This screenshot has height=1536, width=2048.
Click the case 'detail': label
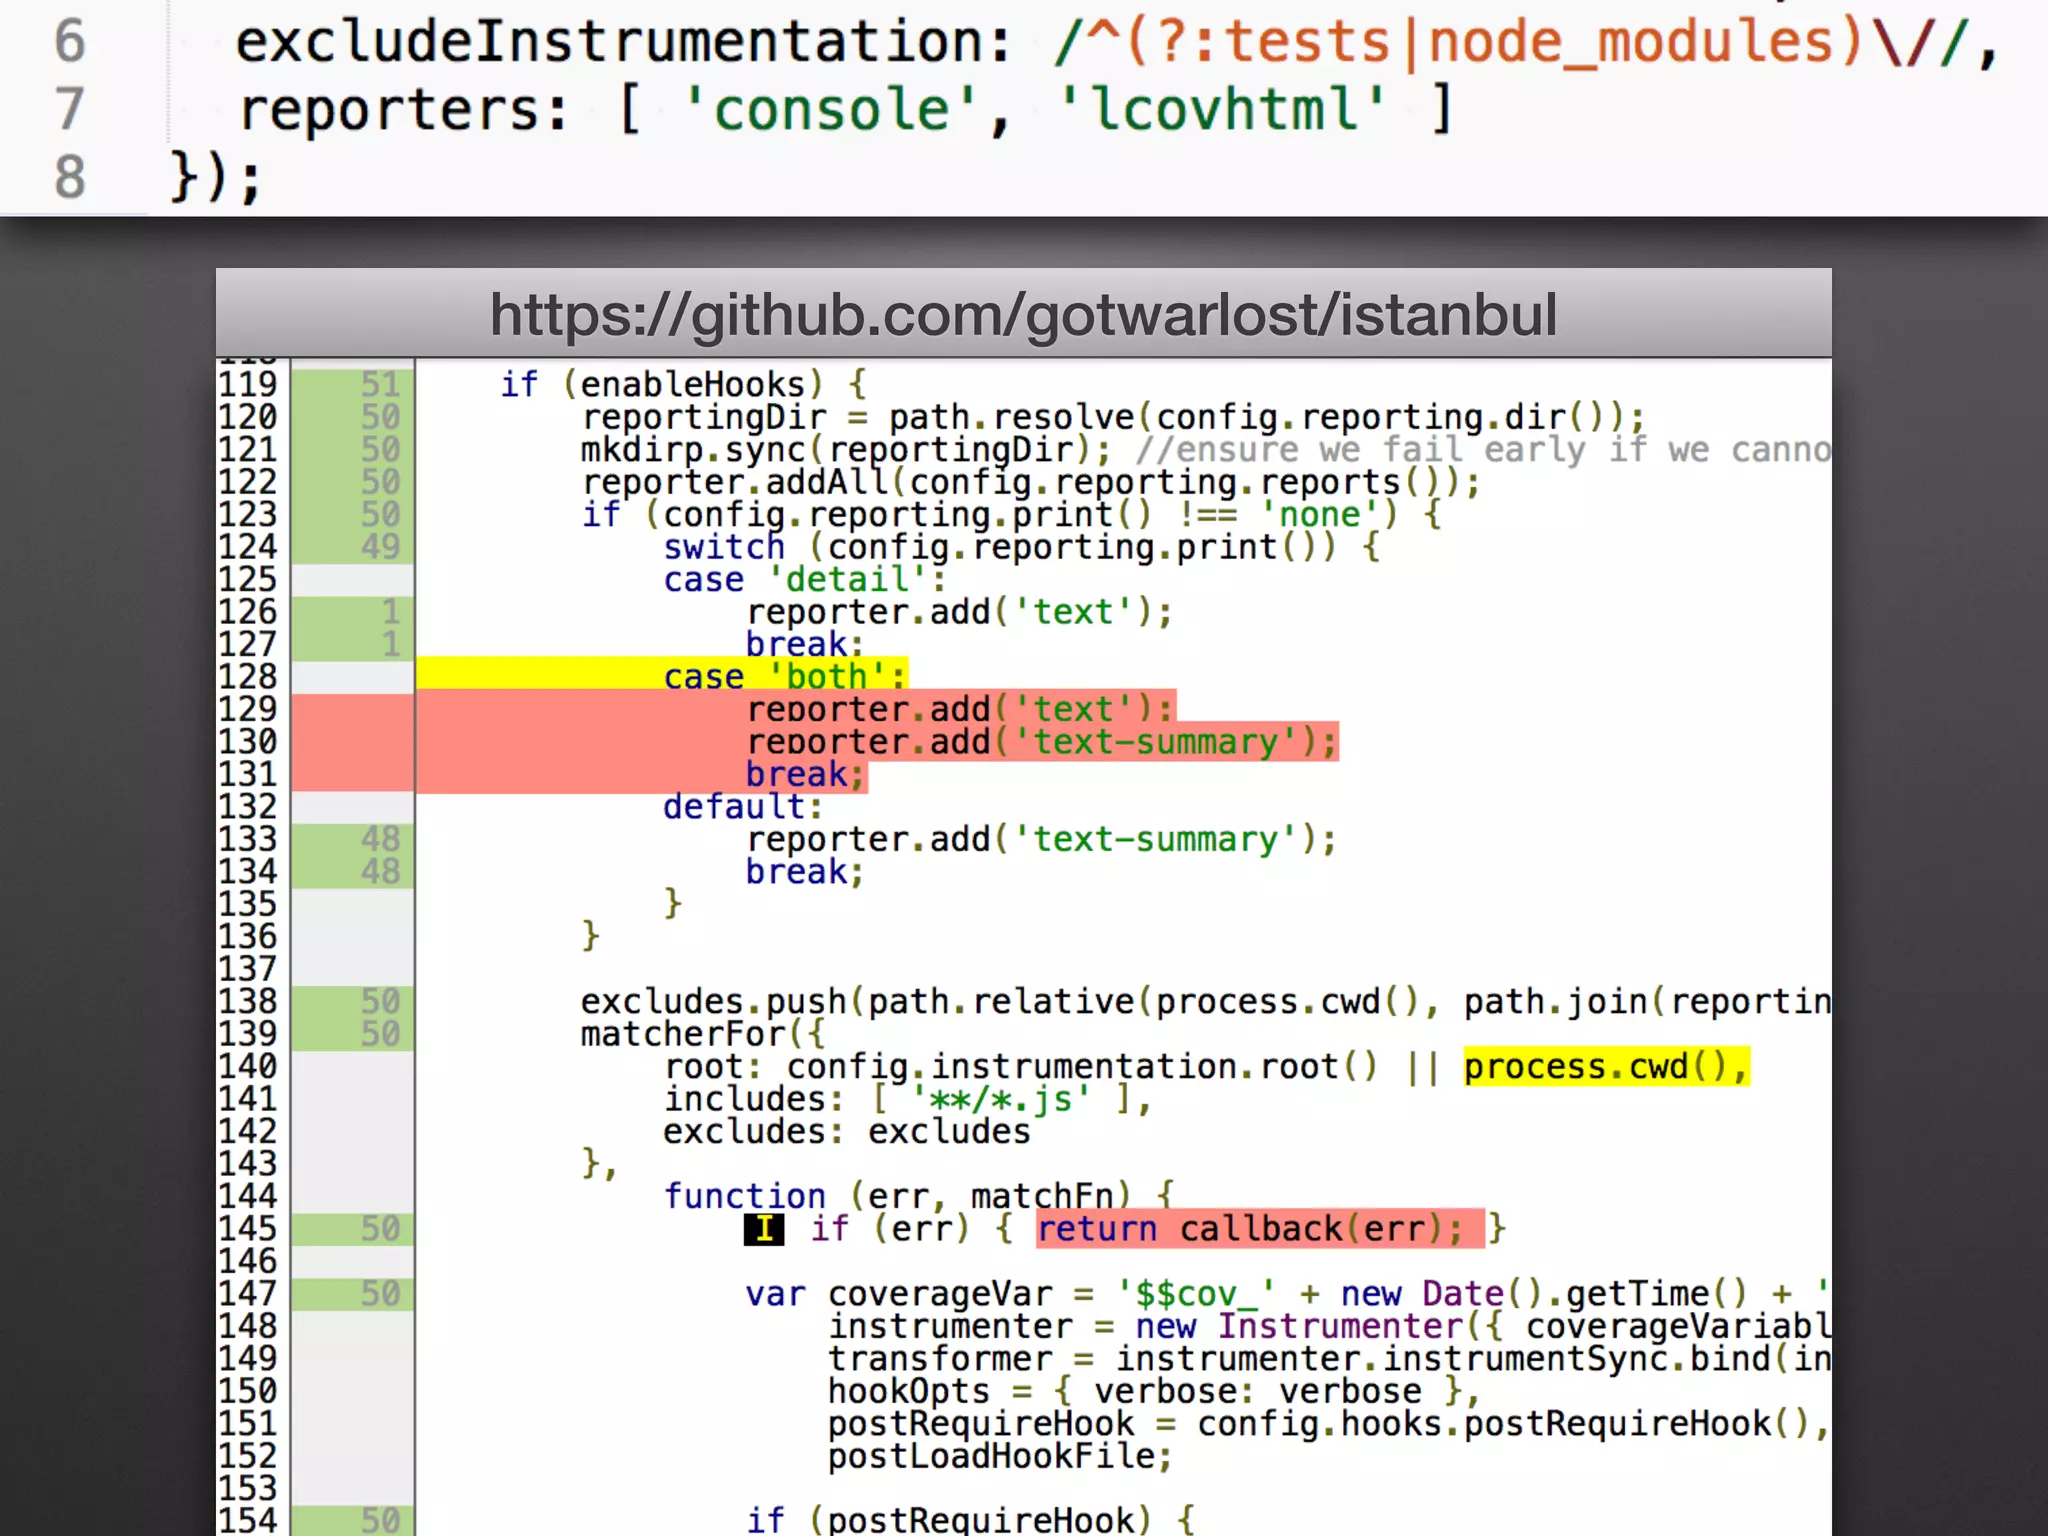[805, 580]
